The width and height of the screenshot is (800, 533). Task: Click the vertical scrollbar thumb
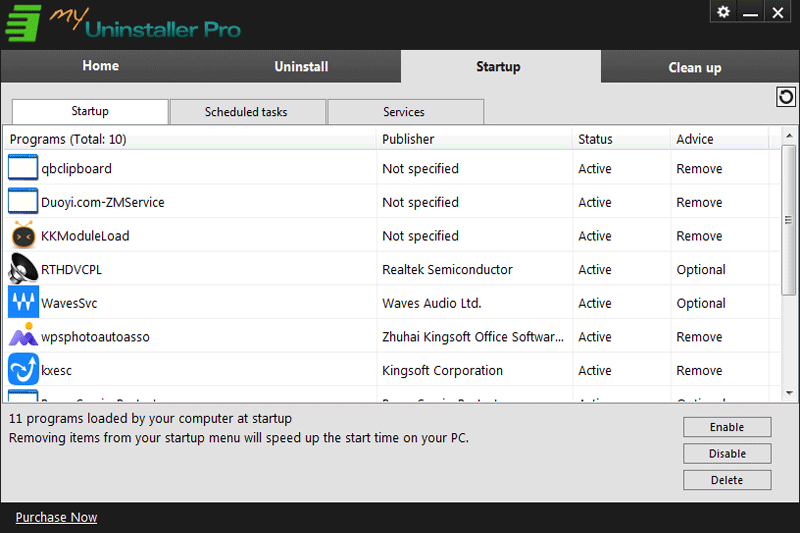pyautogui.click(x=789, y=220)
